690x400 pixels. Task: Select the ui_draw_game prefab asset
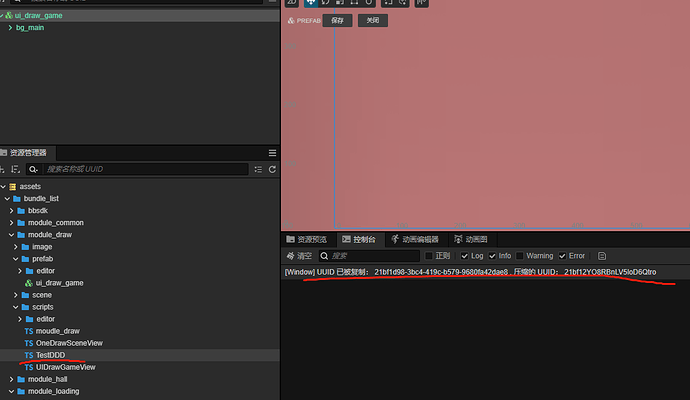[139, 283]
